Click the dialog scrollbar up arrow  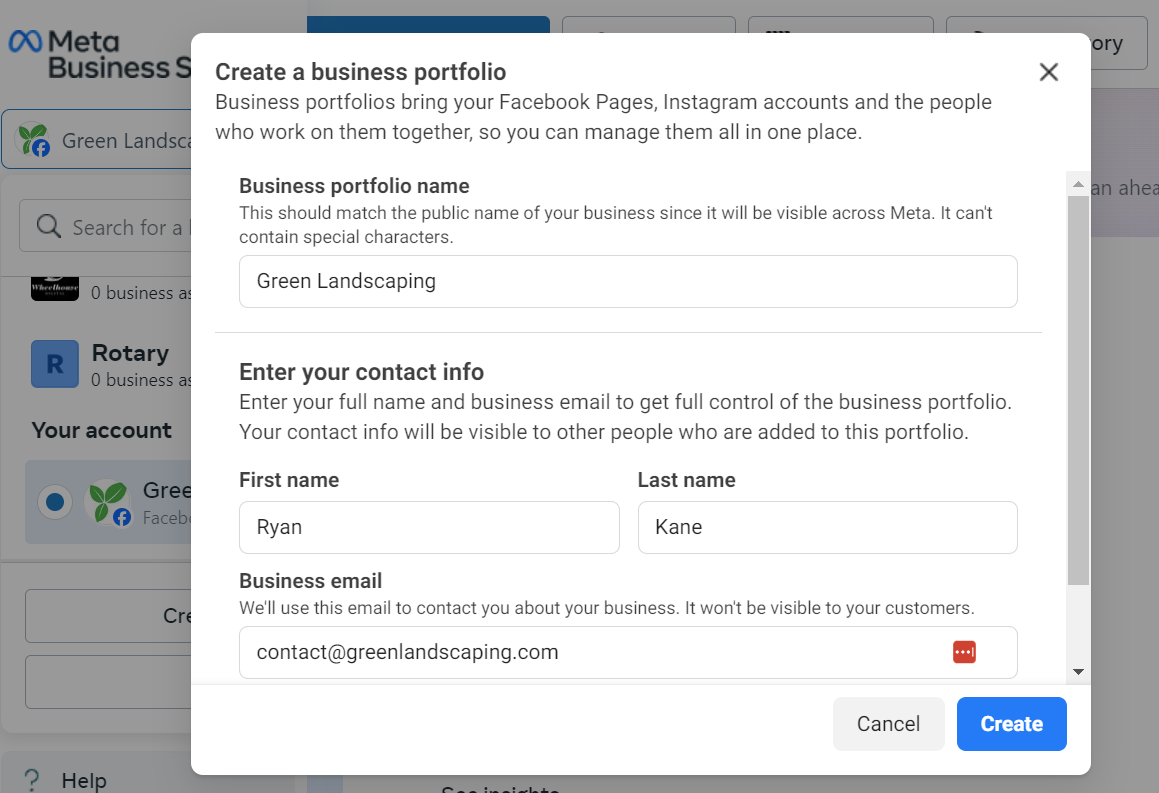(1078, 184)
